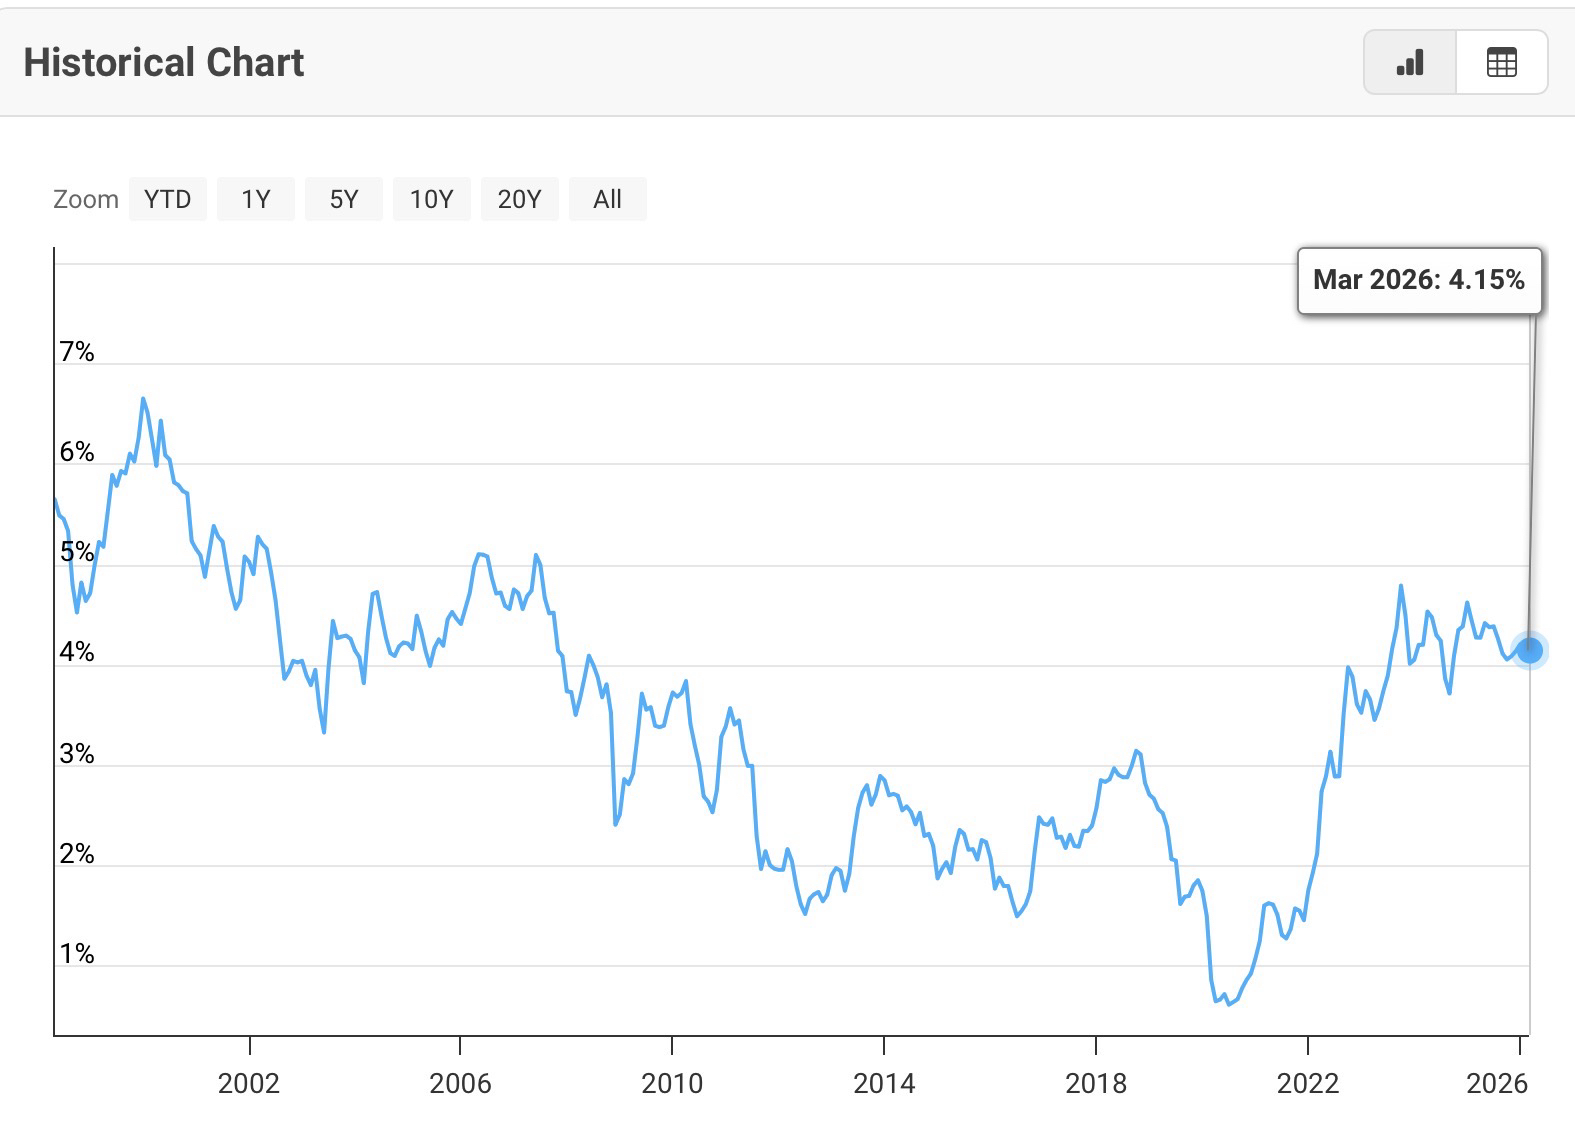Click the Zoom label text
Image resolution: width=1575 pixels, height=1135 pixels.
pos(86,199)
